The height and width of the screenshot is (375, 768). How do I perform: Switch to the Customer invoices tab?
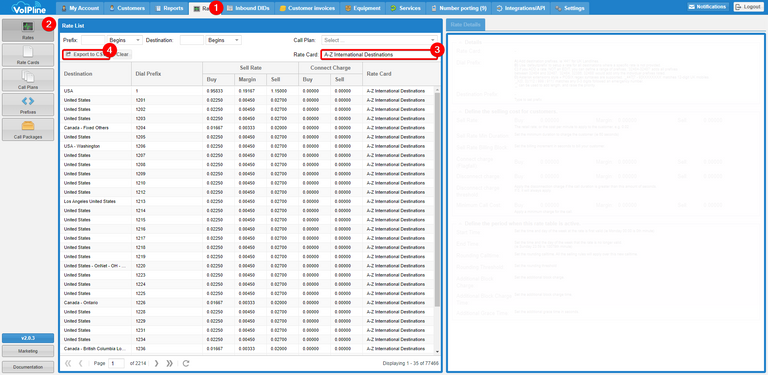tap(307, 8)
